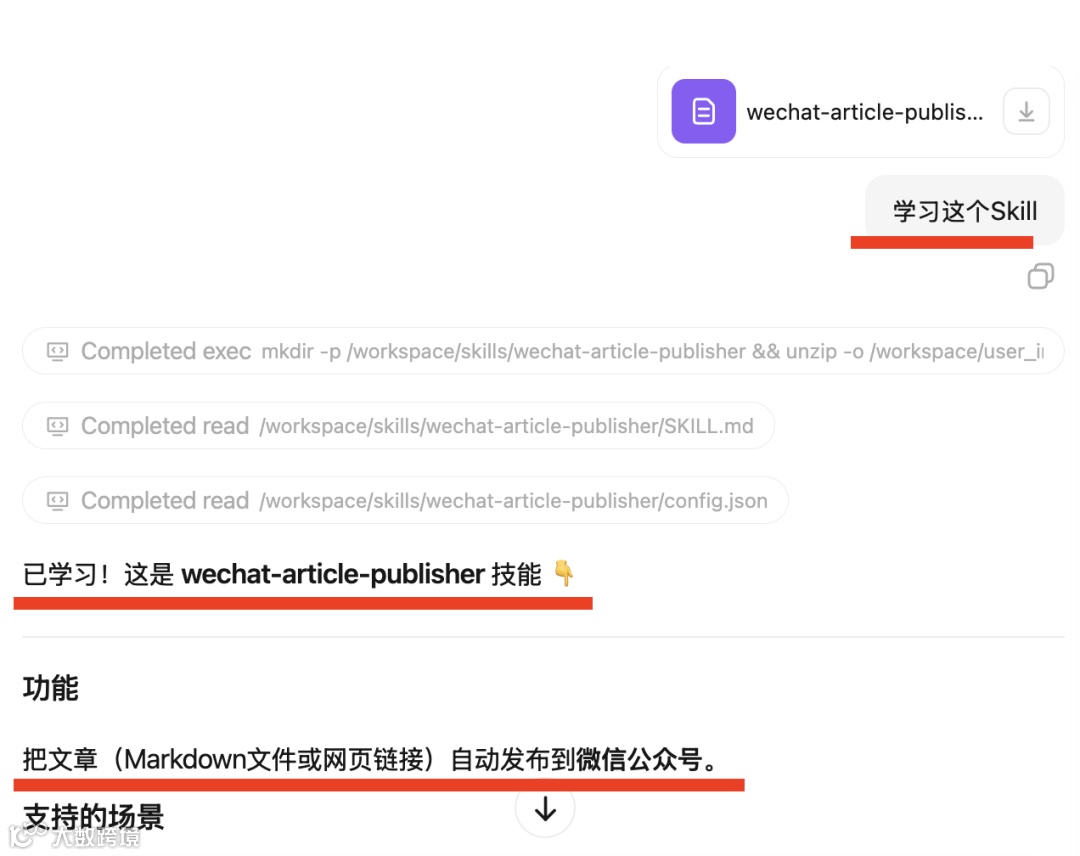Click the SKILL.md file path text

pyautogui.click(x=506, y=426)
